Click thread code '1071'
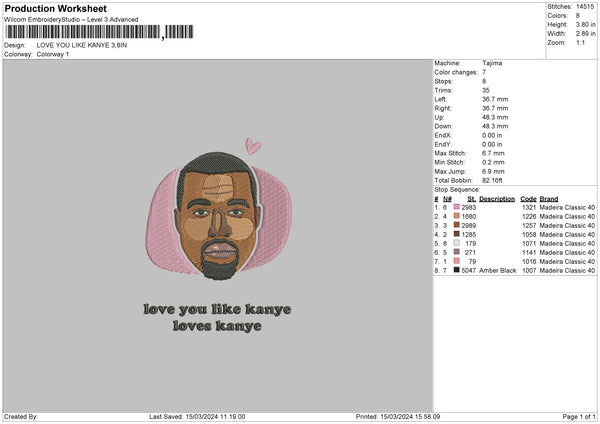 tap(529, 243)
